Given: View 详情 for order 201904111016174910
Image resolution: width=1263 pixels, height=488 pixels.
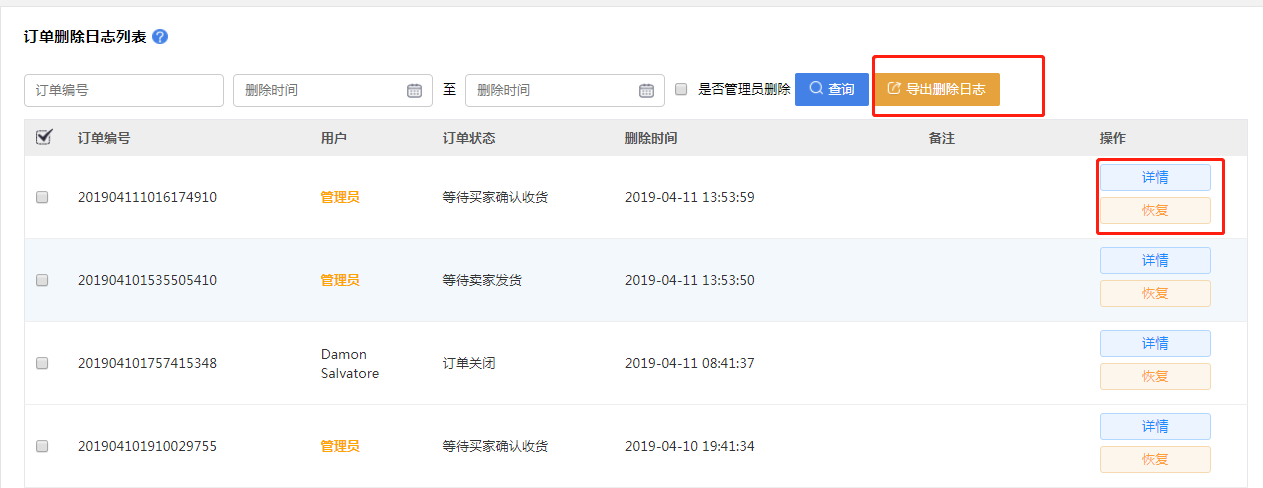Looking at the screenshot, I should [1155, 178].
